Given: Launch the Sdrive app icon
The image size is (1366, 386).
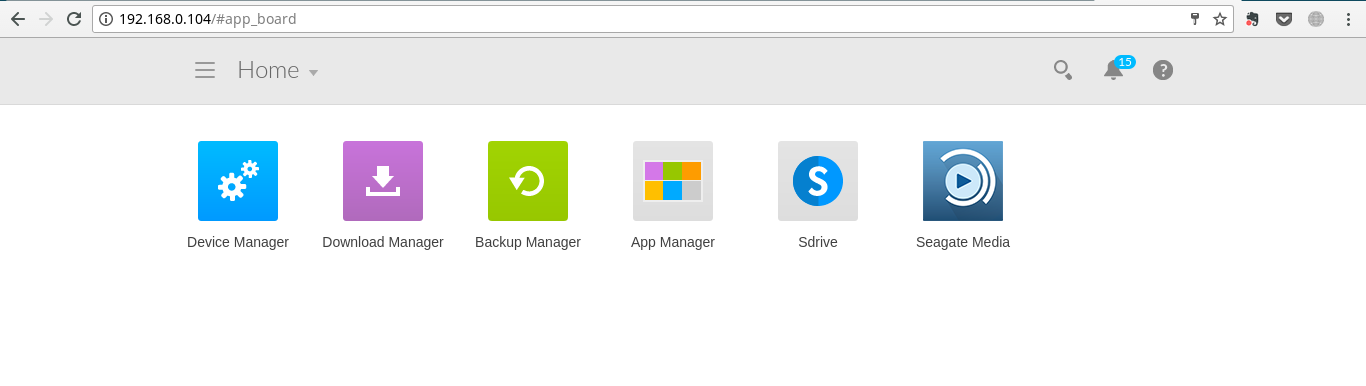Looking at the screenshot, I should click(818, 181).
